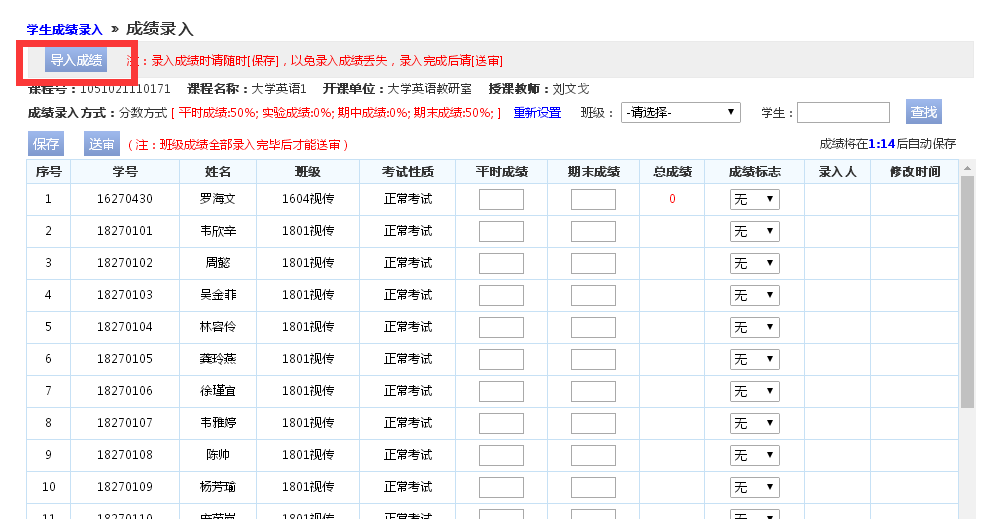This screenshot has width=981, height=519.
Task: Open 成绩标志 dropdown for 周懿
Action: click(754, 263)
